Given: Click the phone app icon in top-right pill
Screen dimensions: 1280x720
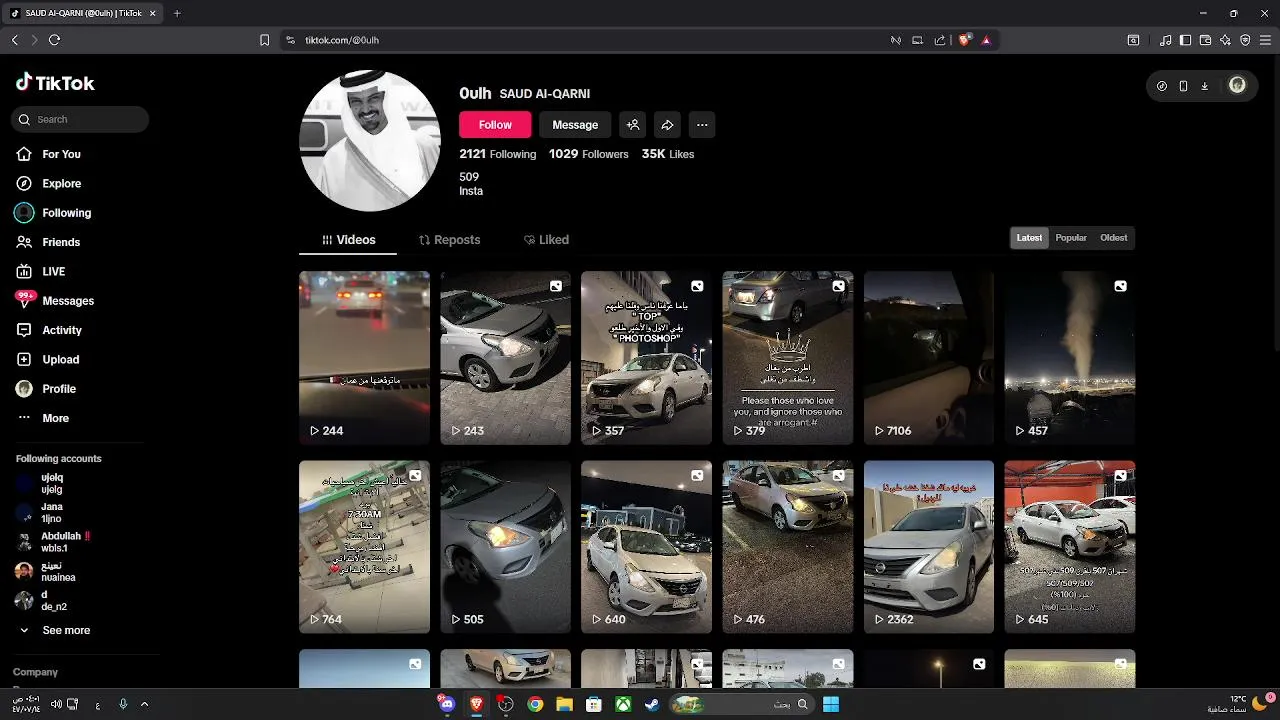Looking at the screenshot, I should click(x=1183, y=86).
